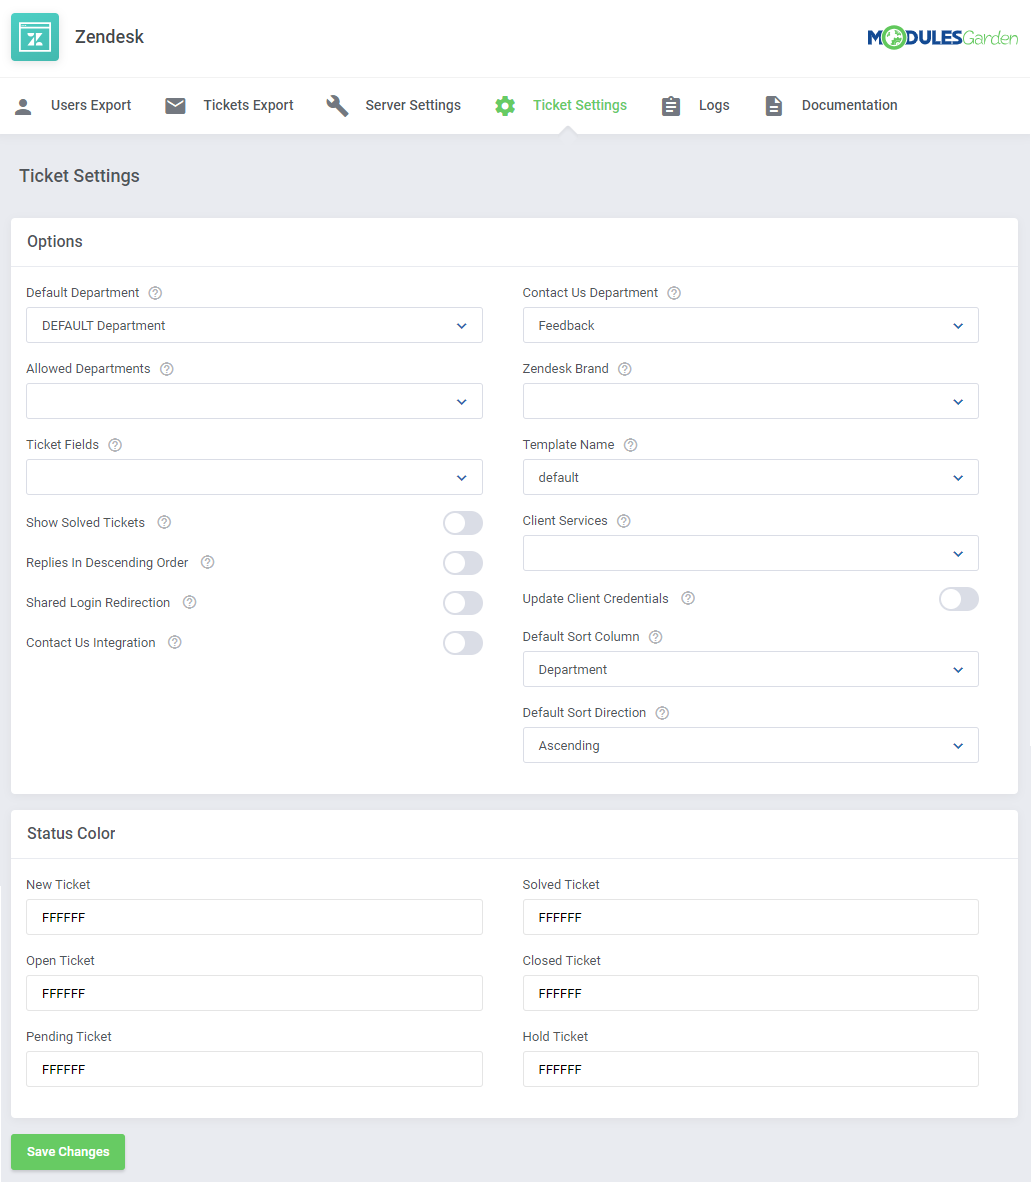Show help for Template Name
1031x1182 pixels.
(631, 446)
